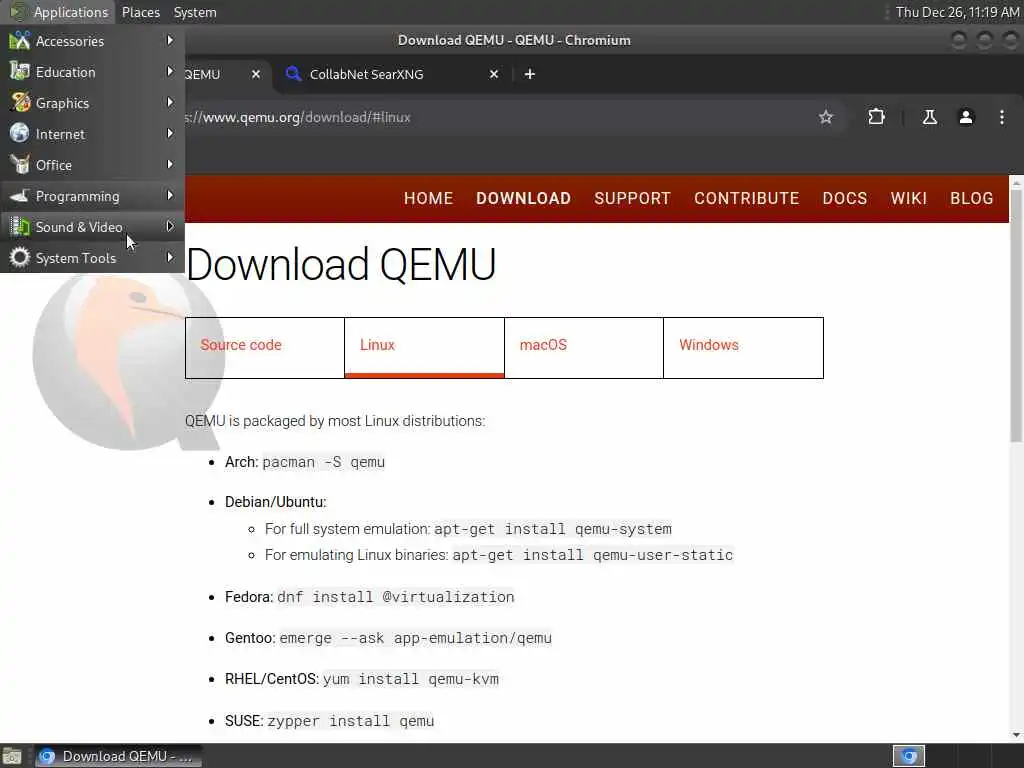
Task: Click the page vertical scrollbar thumb
Action: pos(1016,315)
